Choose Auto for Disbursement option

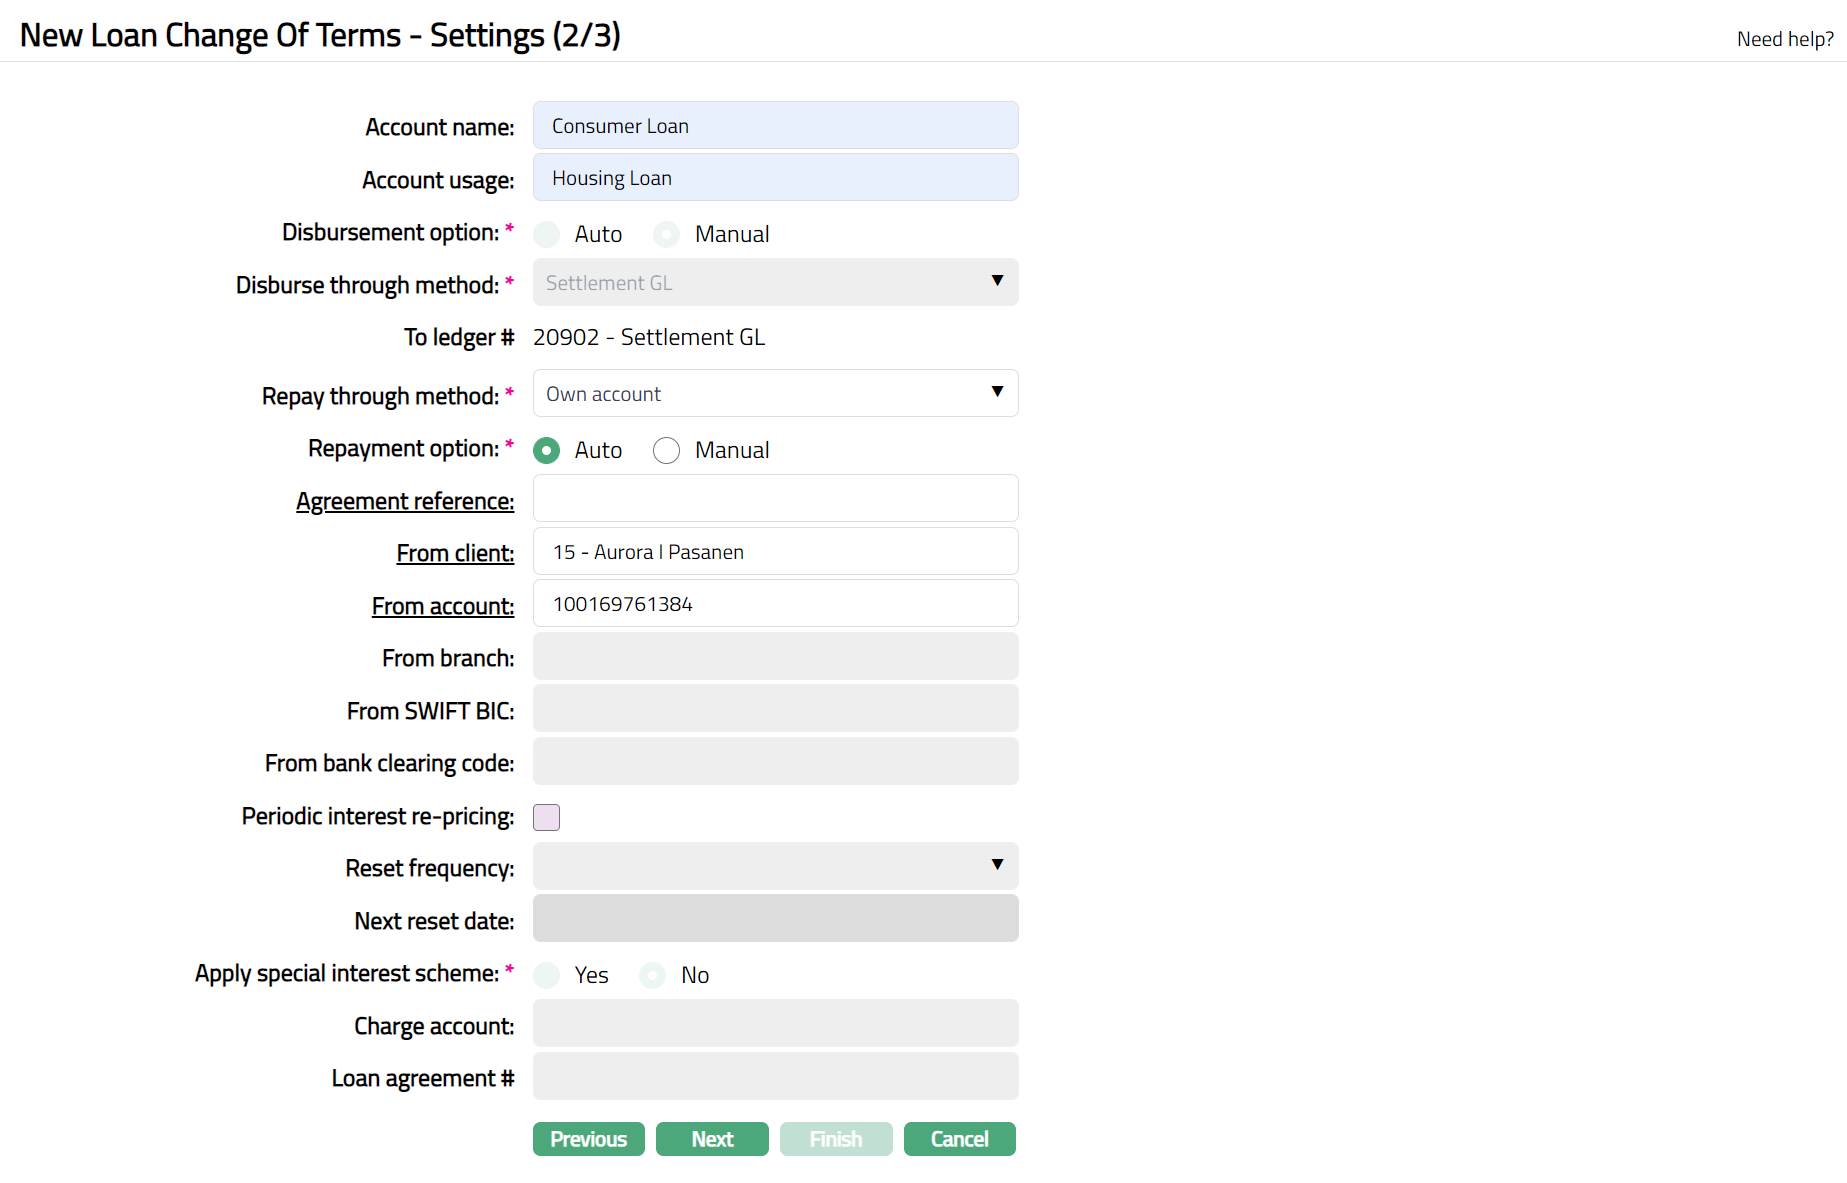click(x=547, y=235)
